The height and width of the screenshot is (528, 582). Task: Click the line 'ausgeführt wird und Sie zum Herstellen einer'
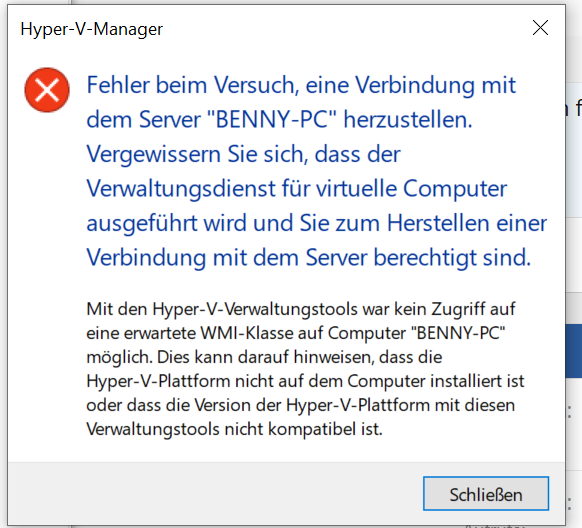(317, 223)
